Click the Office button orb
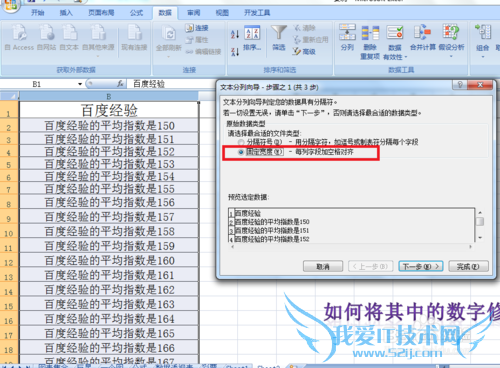 (x=10, y=5)
